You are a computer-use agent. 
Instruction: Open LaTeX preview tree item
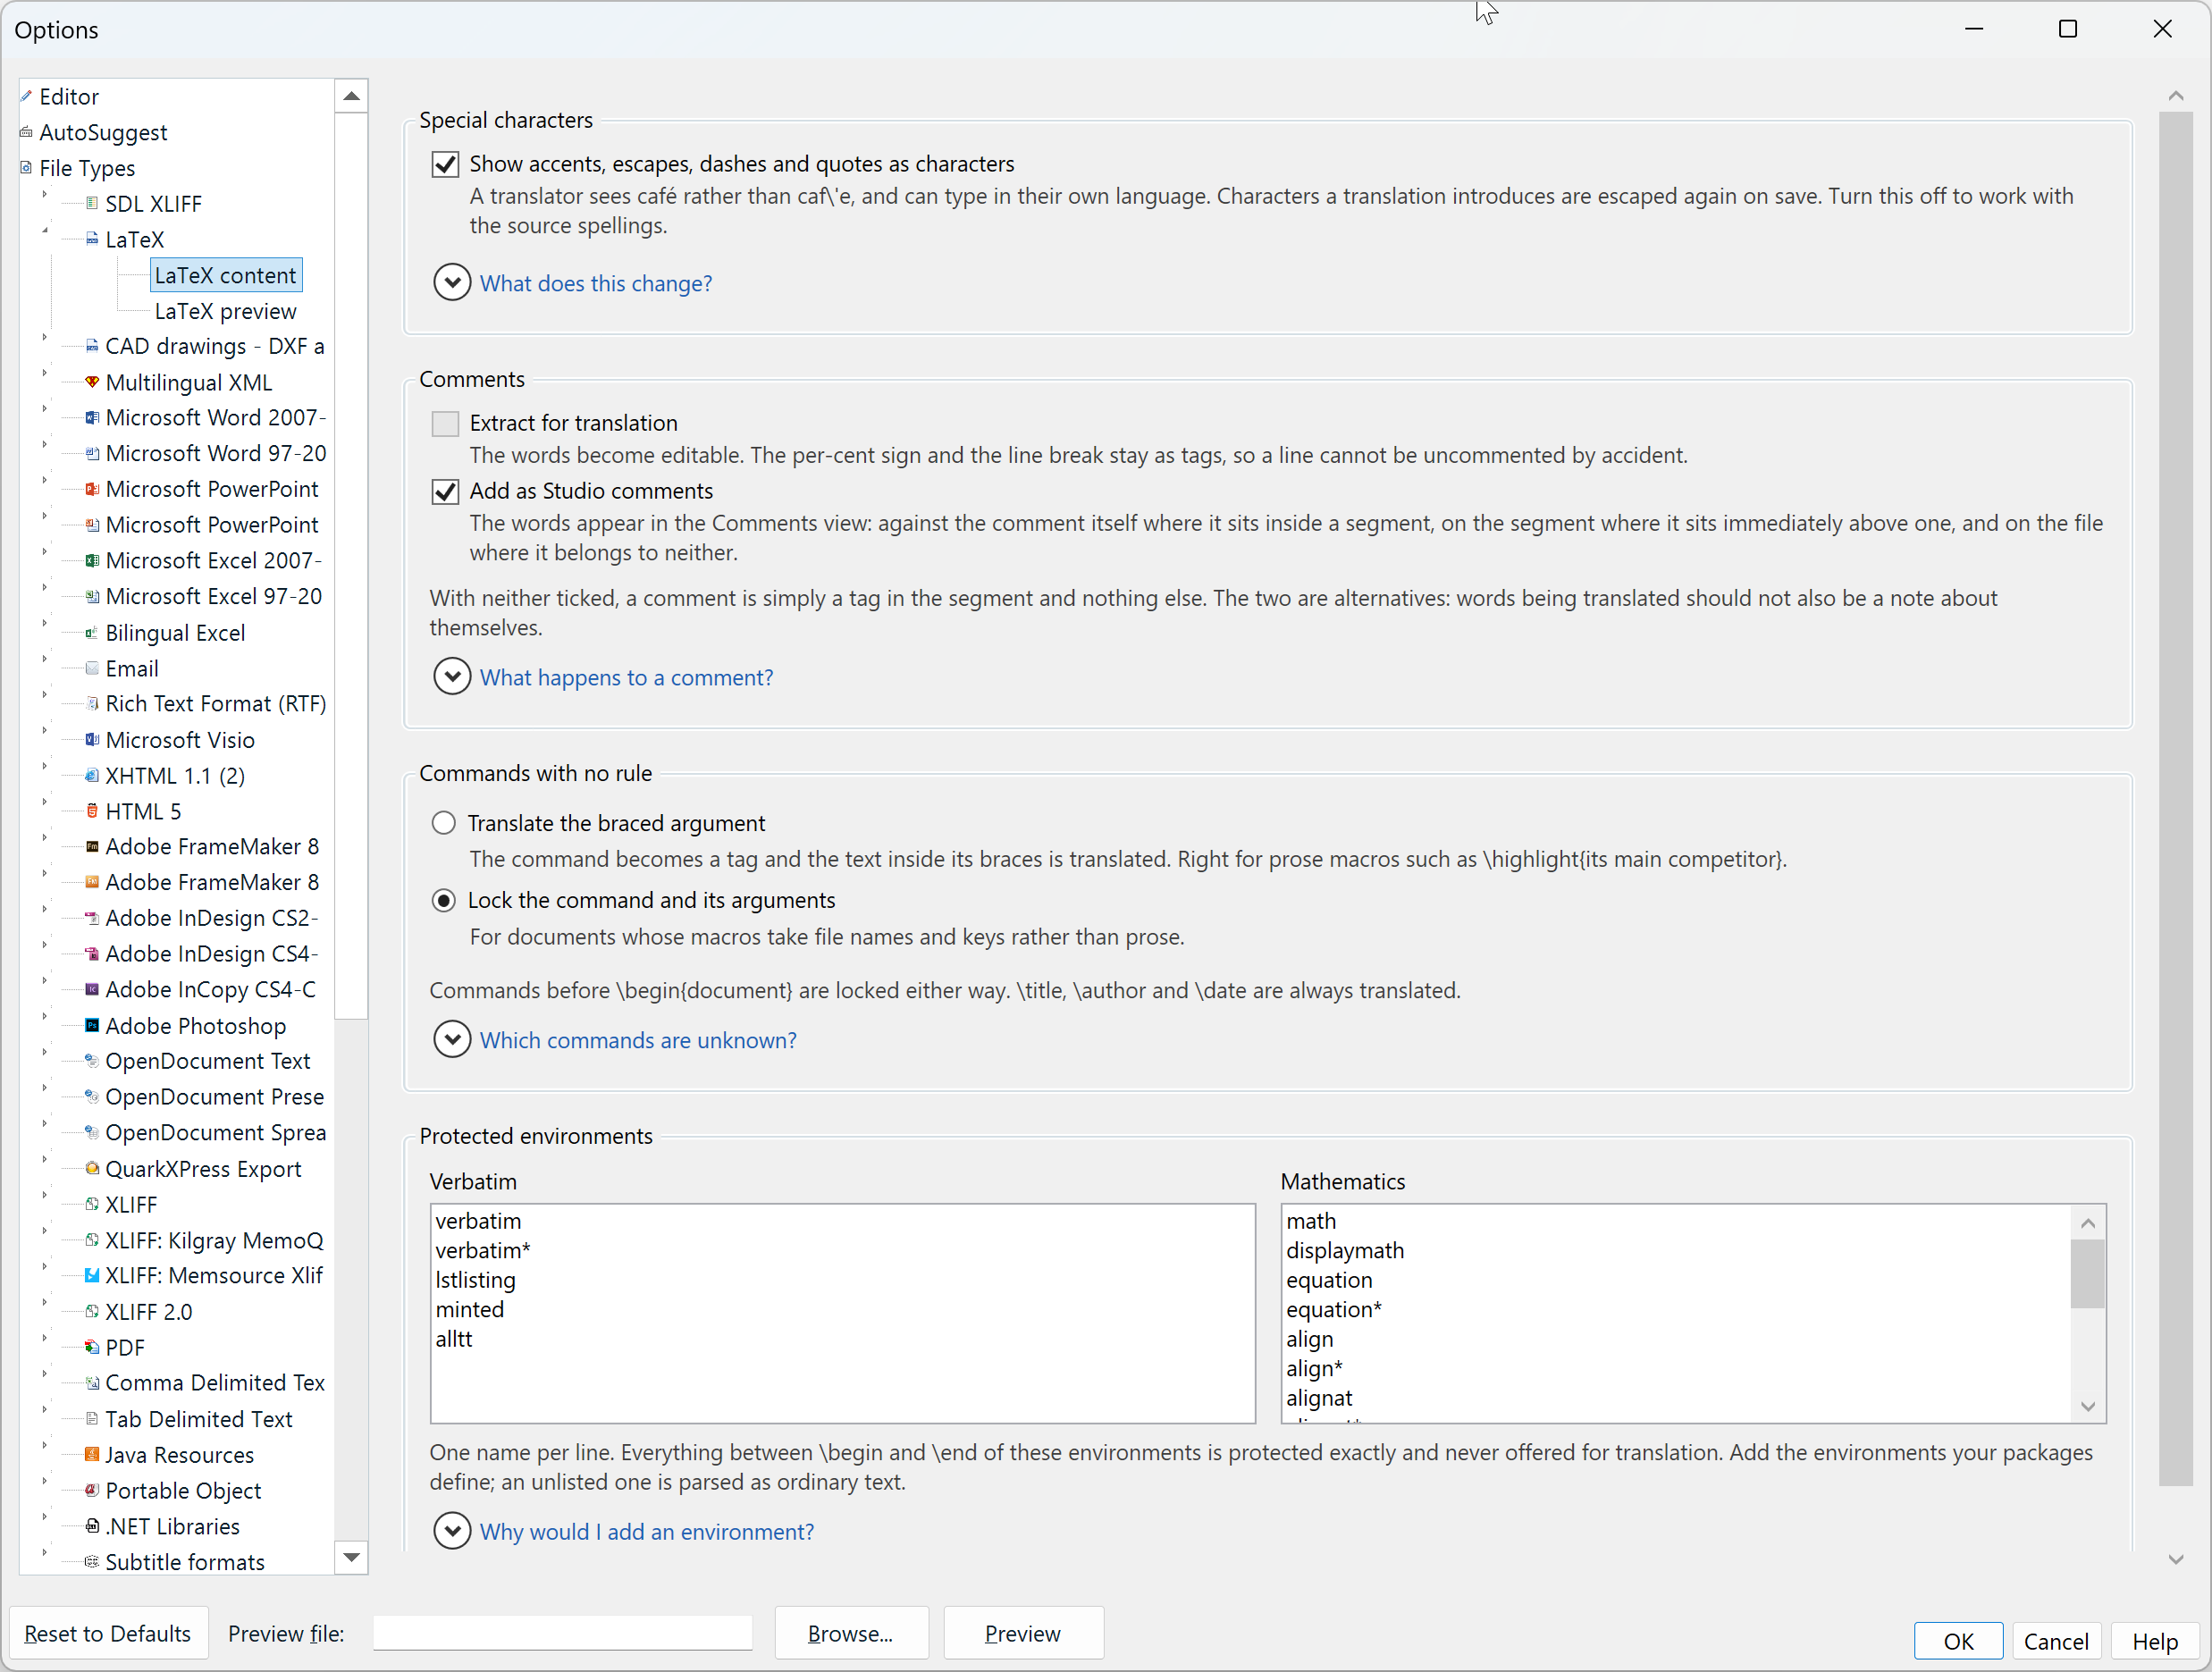pyautogui.click(x=225, y=311)
